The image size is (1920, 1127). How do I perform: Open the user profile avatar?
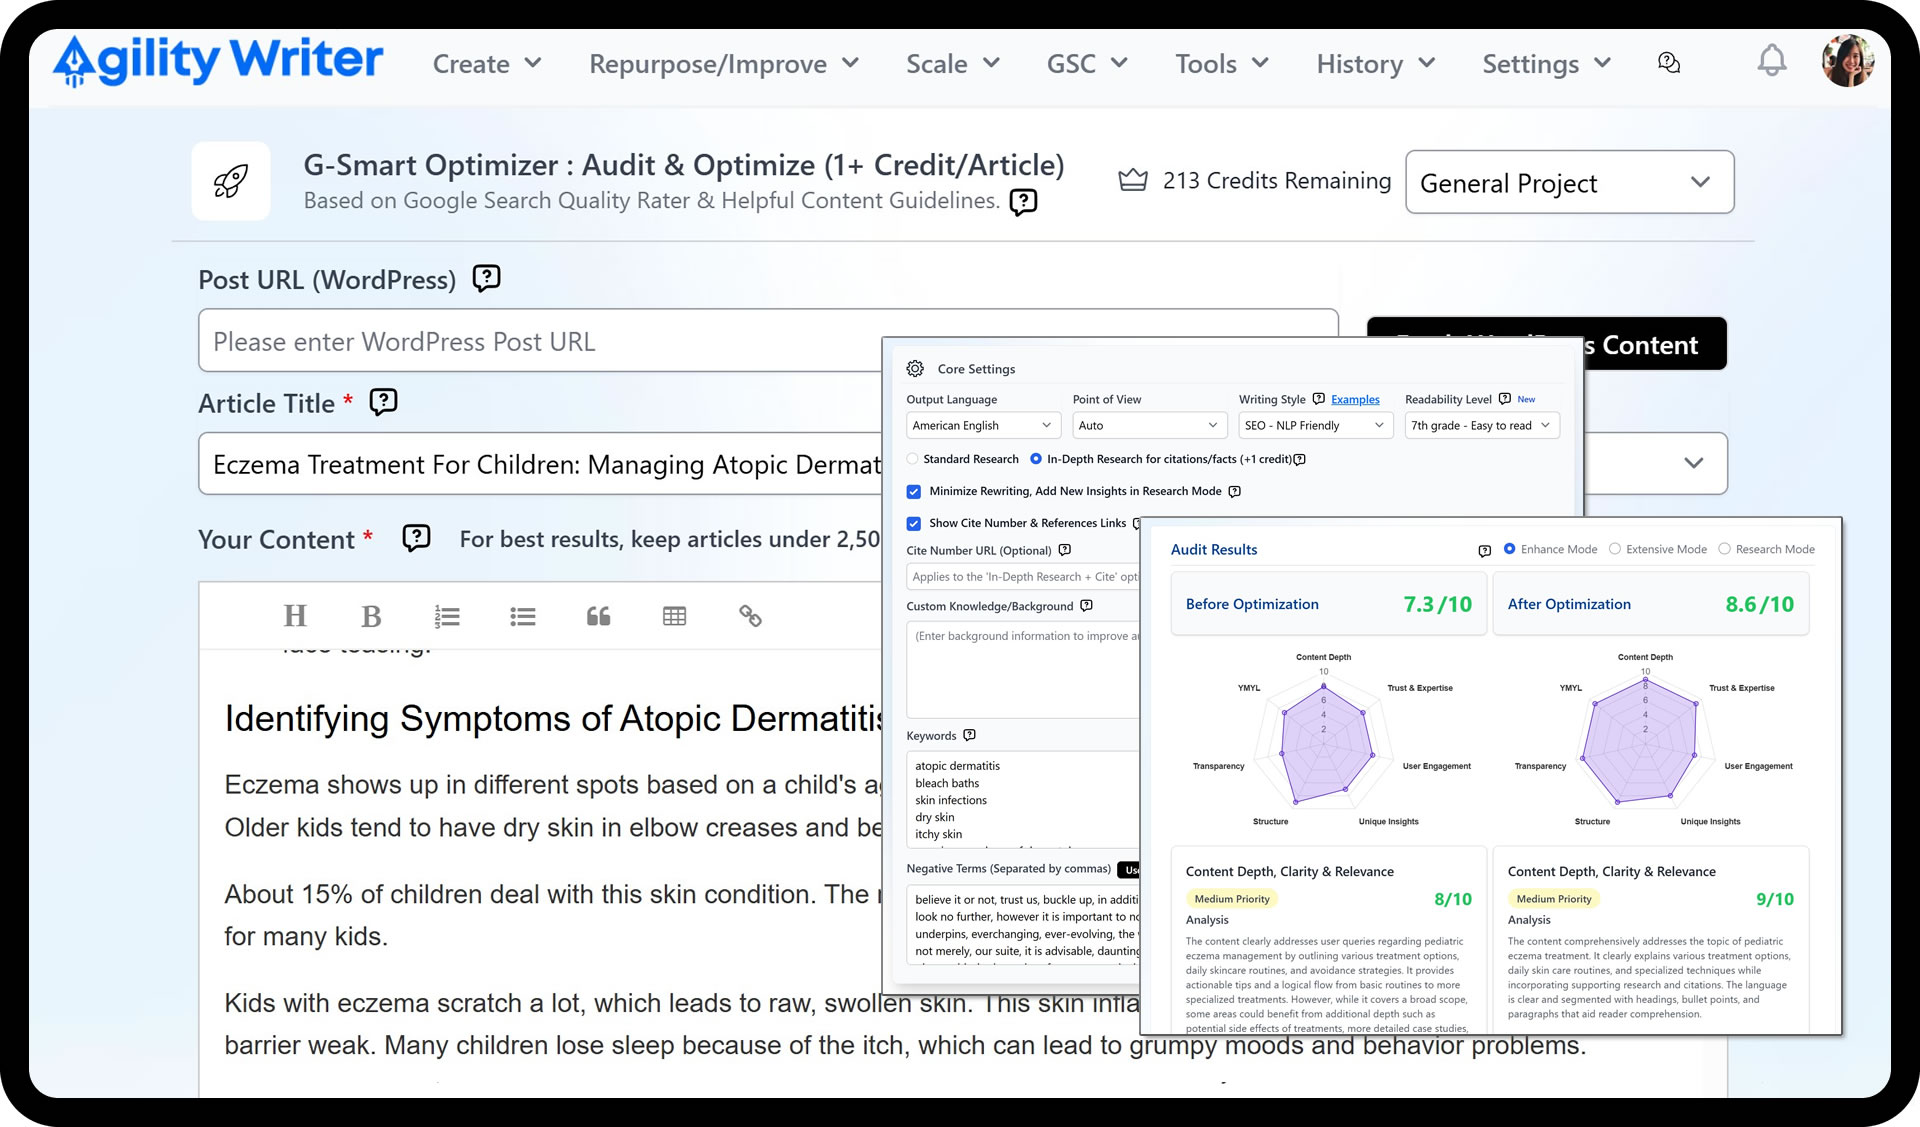pyautogui.click(x=1847, y=61)
